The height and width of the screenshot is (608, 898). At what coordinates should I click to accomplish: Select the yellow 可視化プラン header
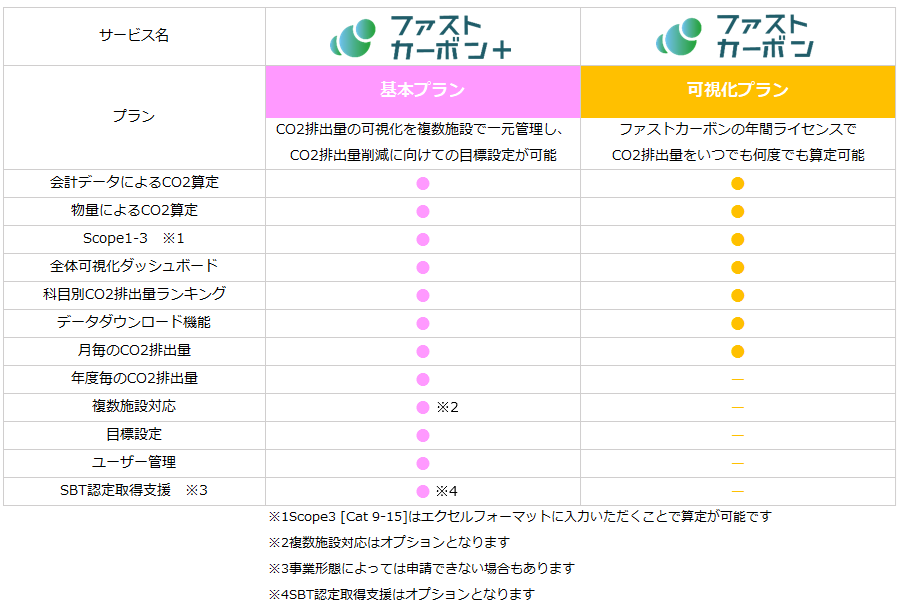tap(738, 90)
